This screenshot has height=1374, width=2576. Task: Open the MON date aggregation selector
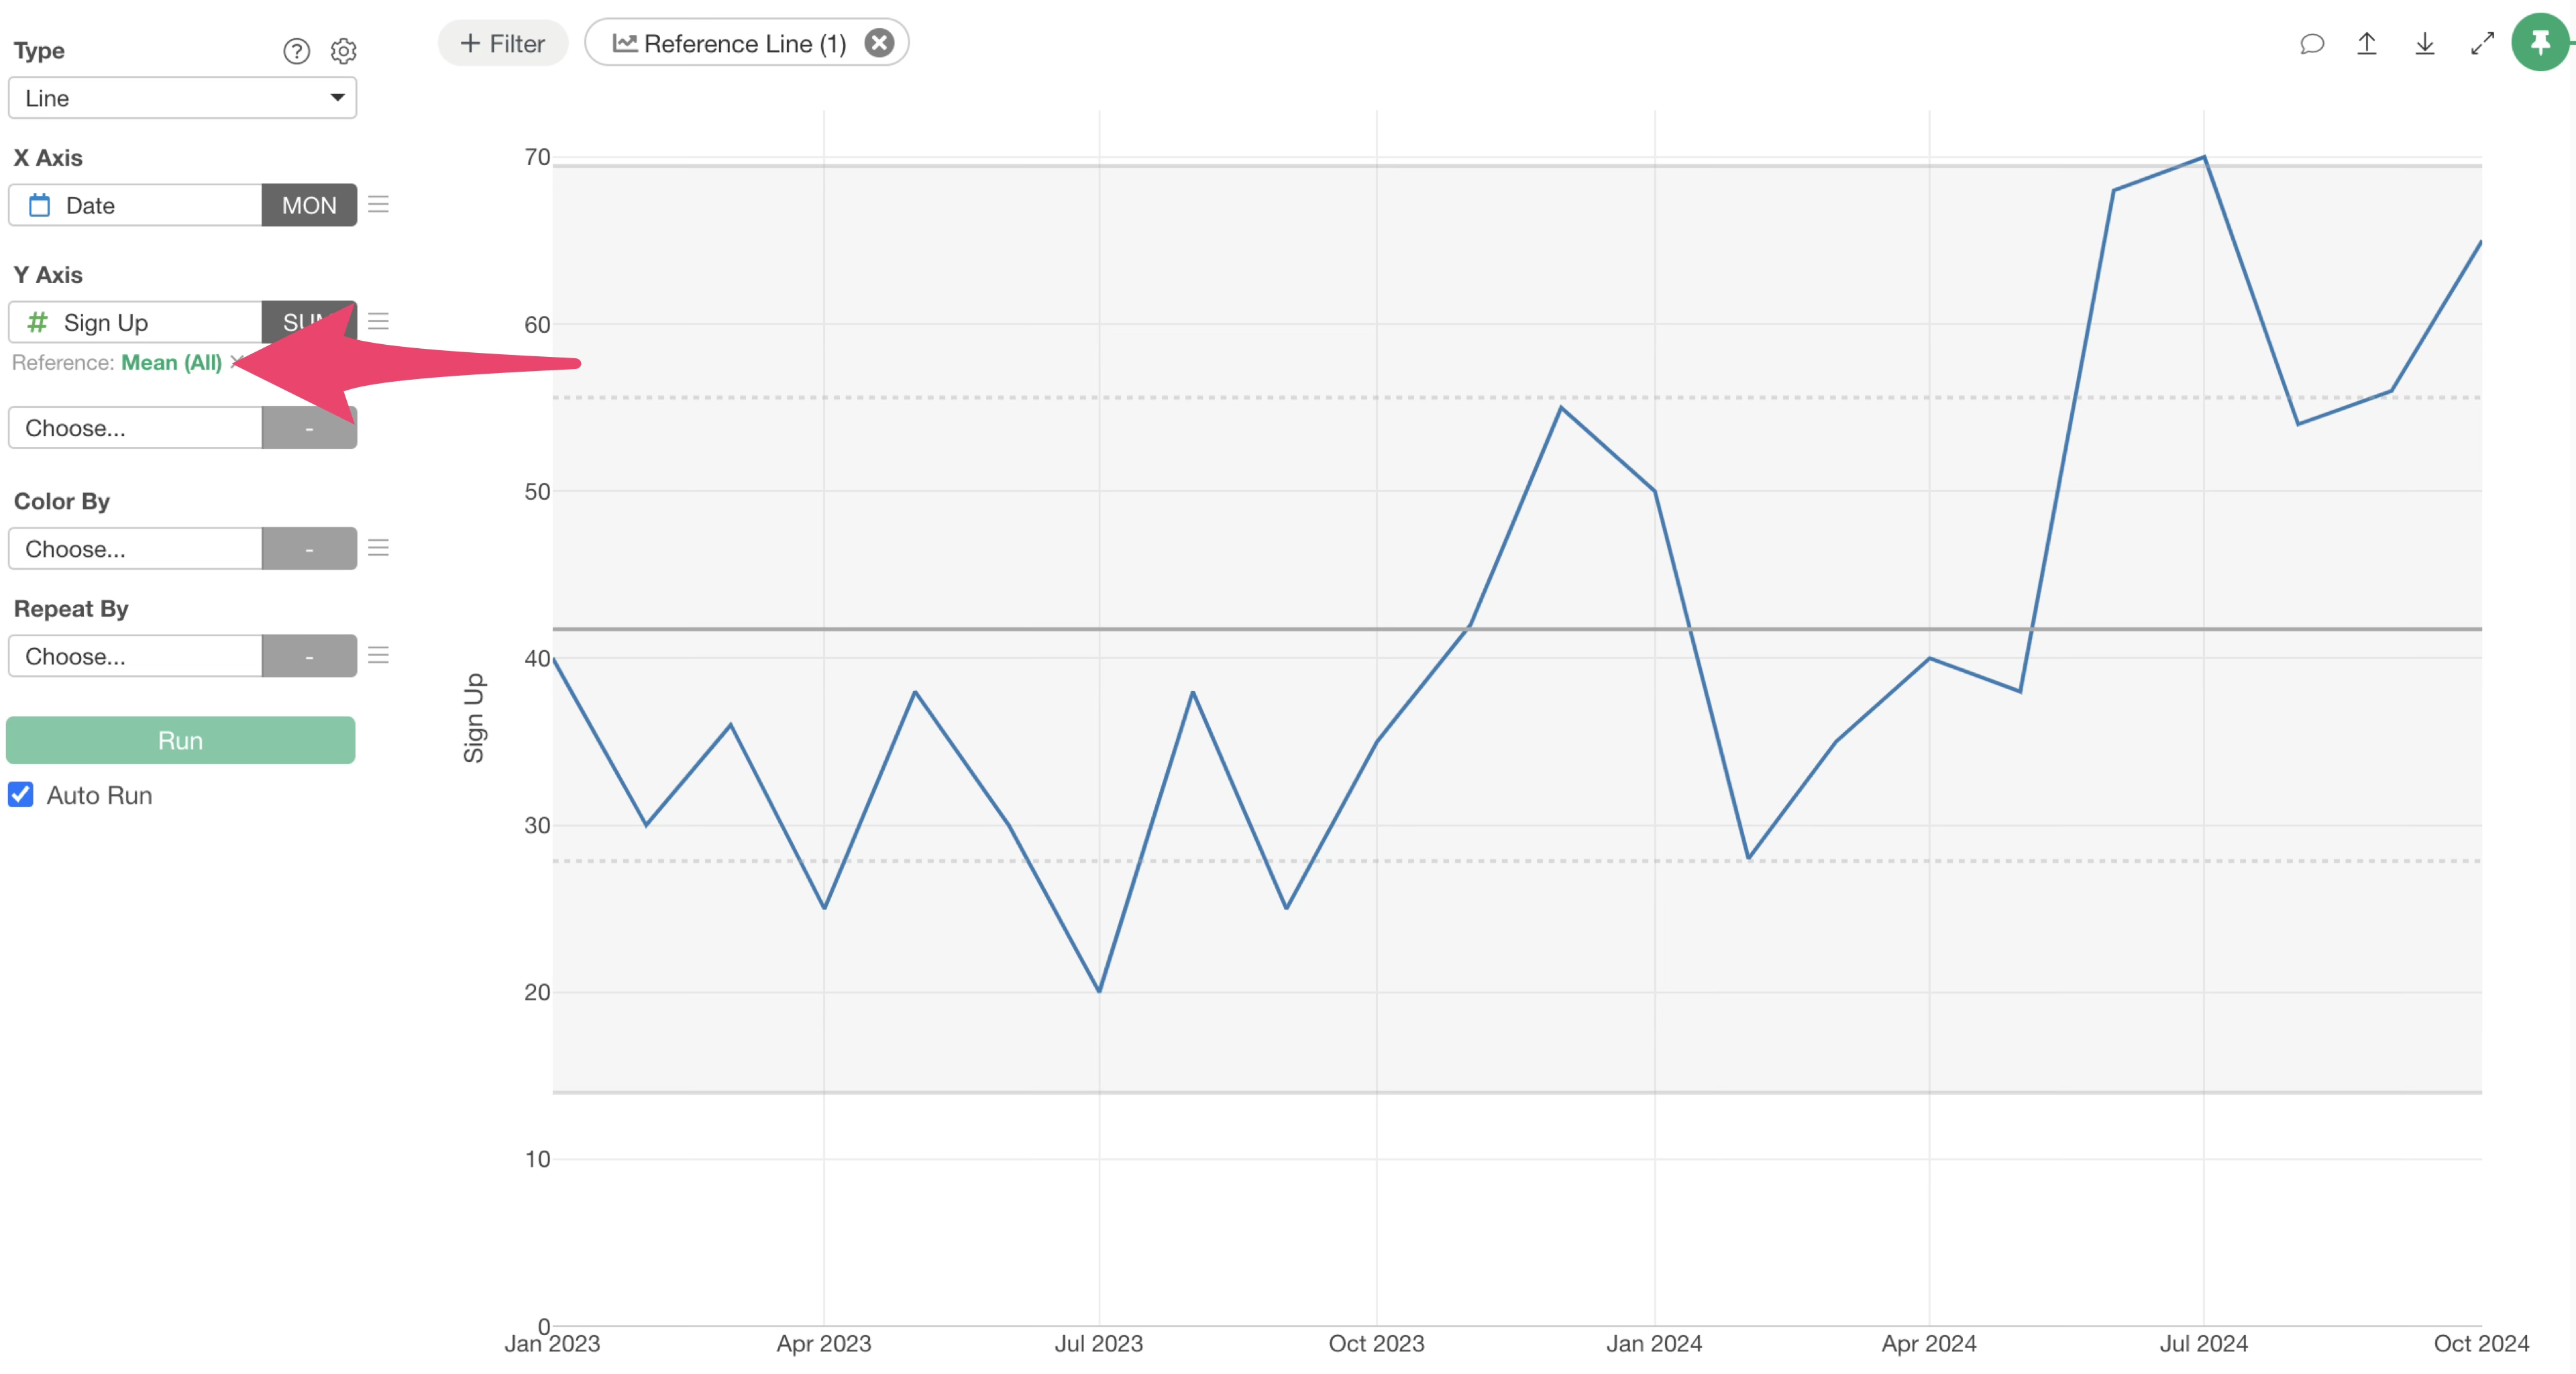coord(308,205)
